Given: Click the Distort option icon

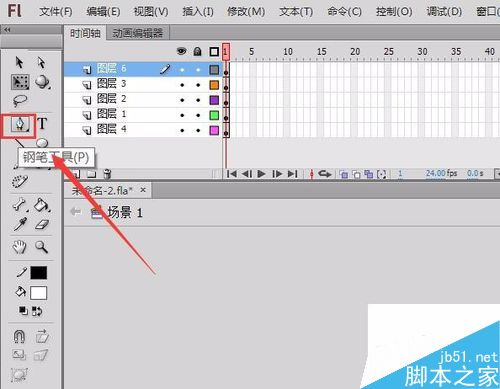Looking at the screenshot, I should point(41,355).
